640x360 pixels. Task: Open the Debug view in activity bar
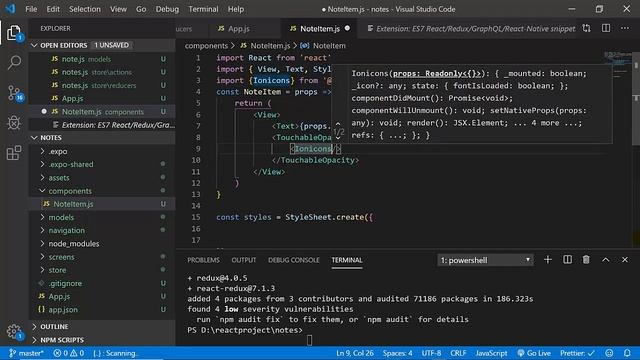click(x=14, y=122)
